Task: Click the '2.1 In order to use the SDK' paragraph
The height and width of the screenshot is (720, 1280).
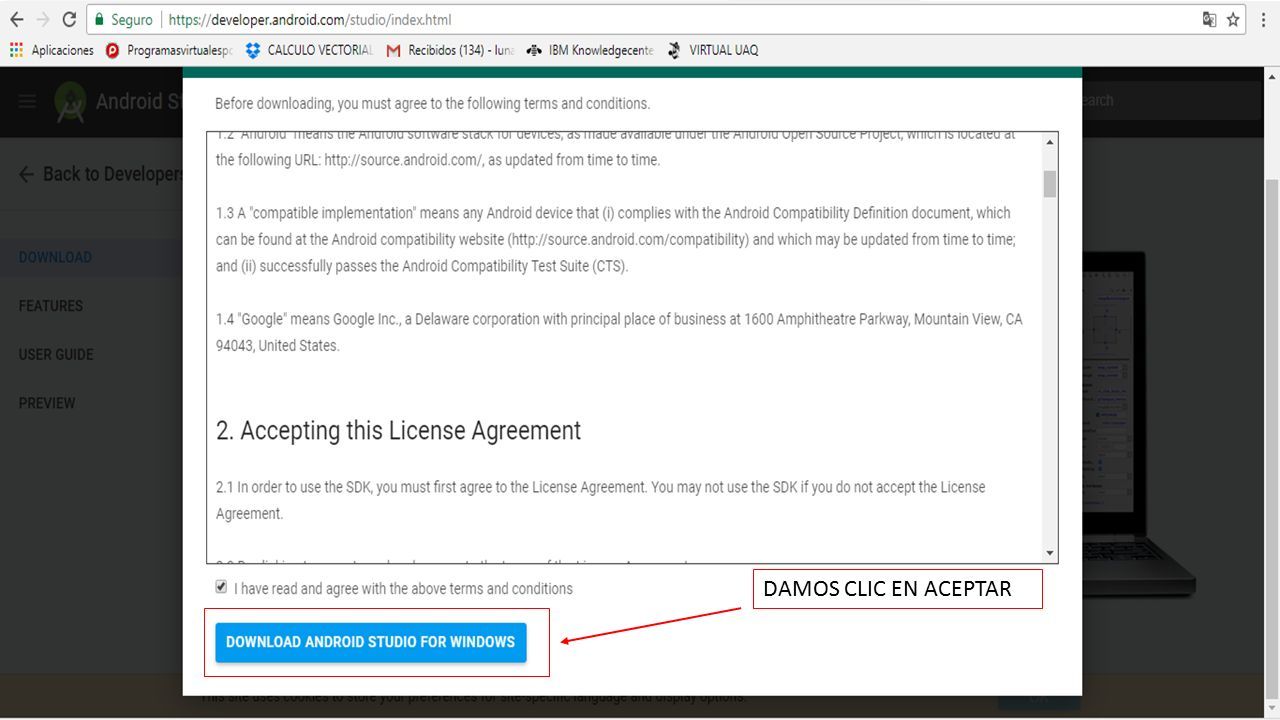Action: point(600,500)
